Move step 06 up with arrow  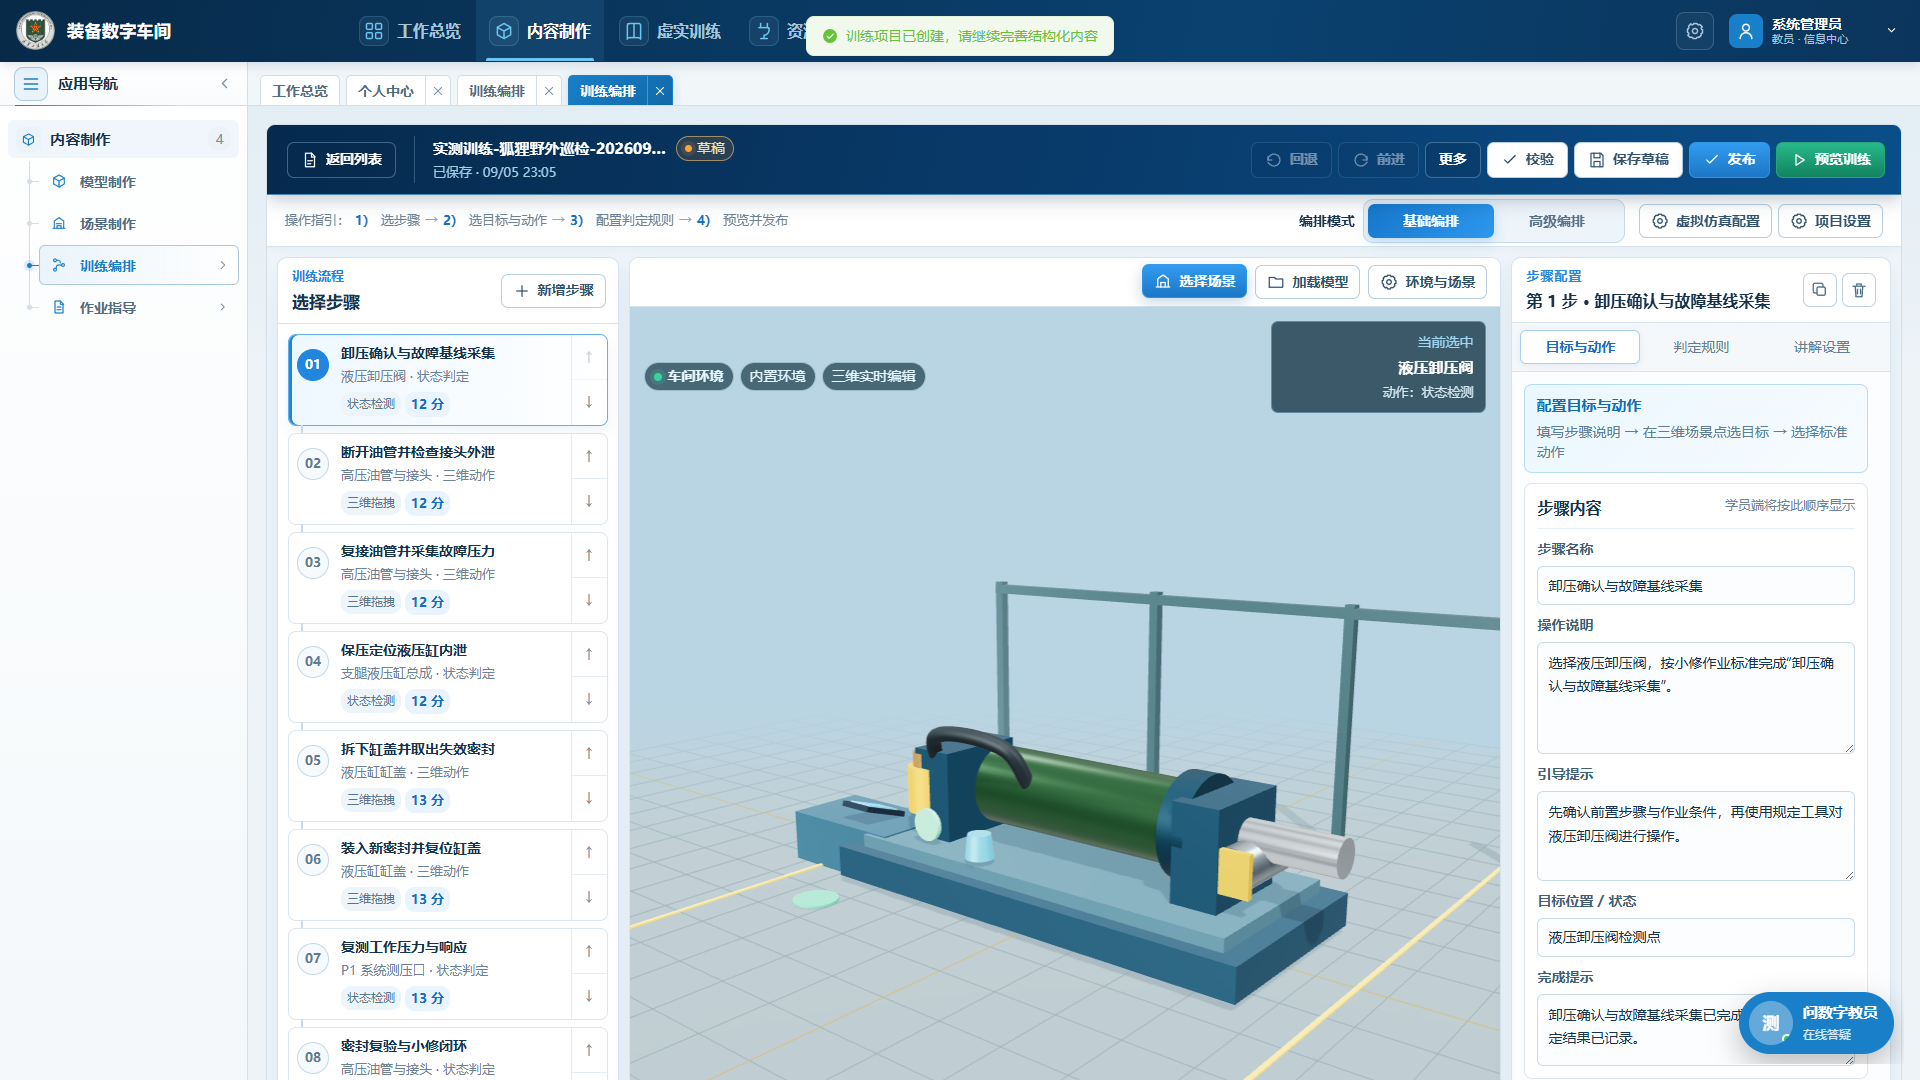coord(589,852)
